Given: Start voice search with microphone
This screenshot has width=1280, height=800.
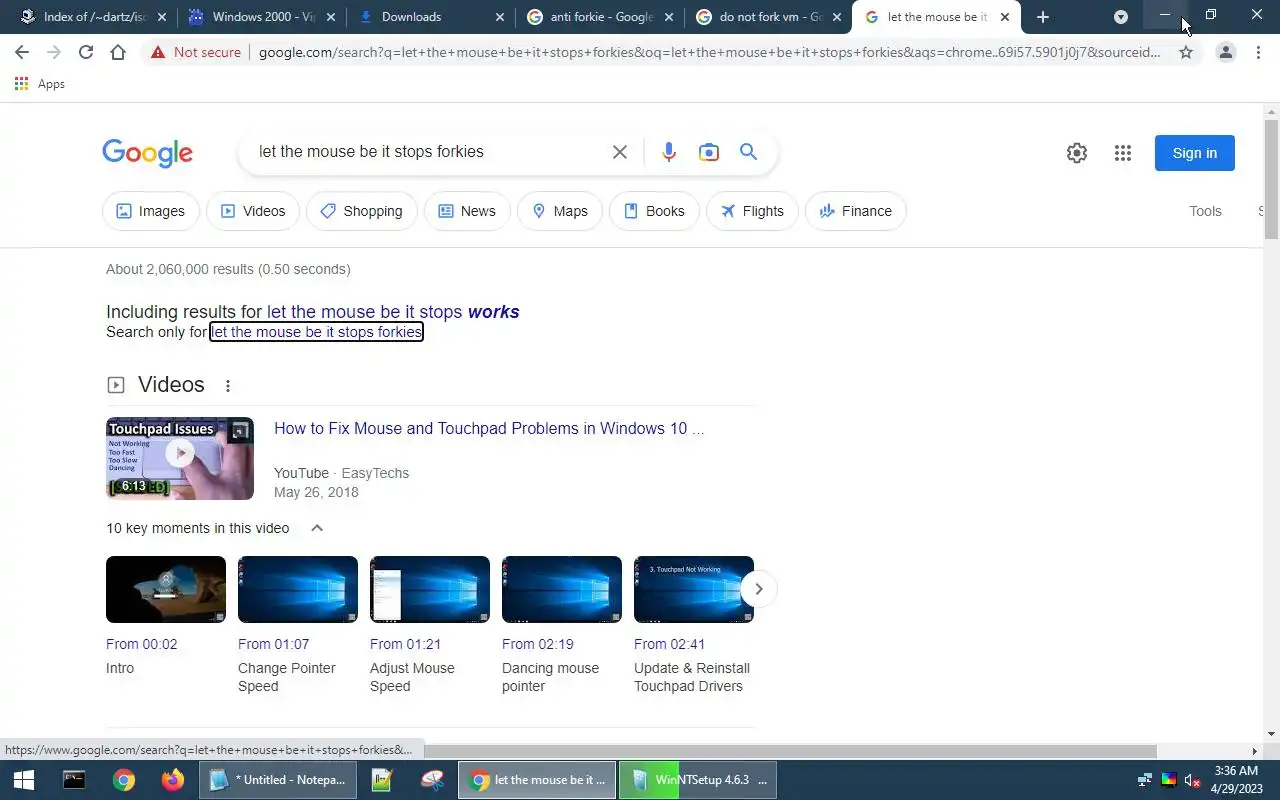Looking at the screenshot, I should (x=669, y=152).
